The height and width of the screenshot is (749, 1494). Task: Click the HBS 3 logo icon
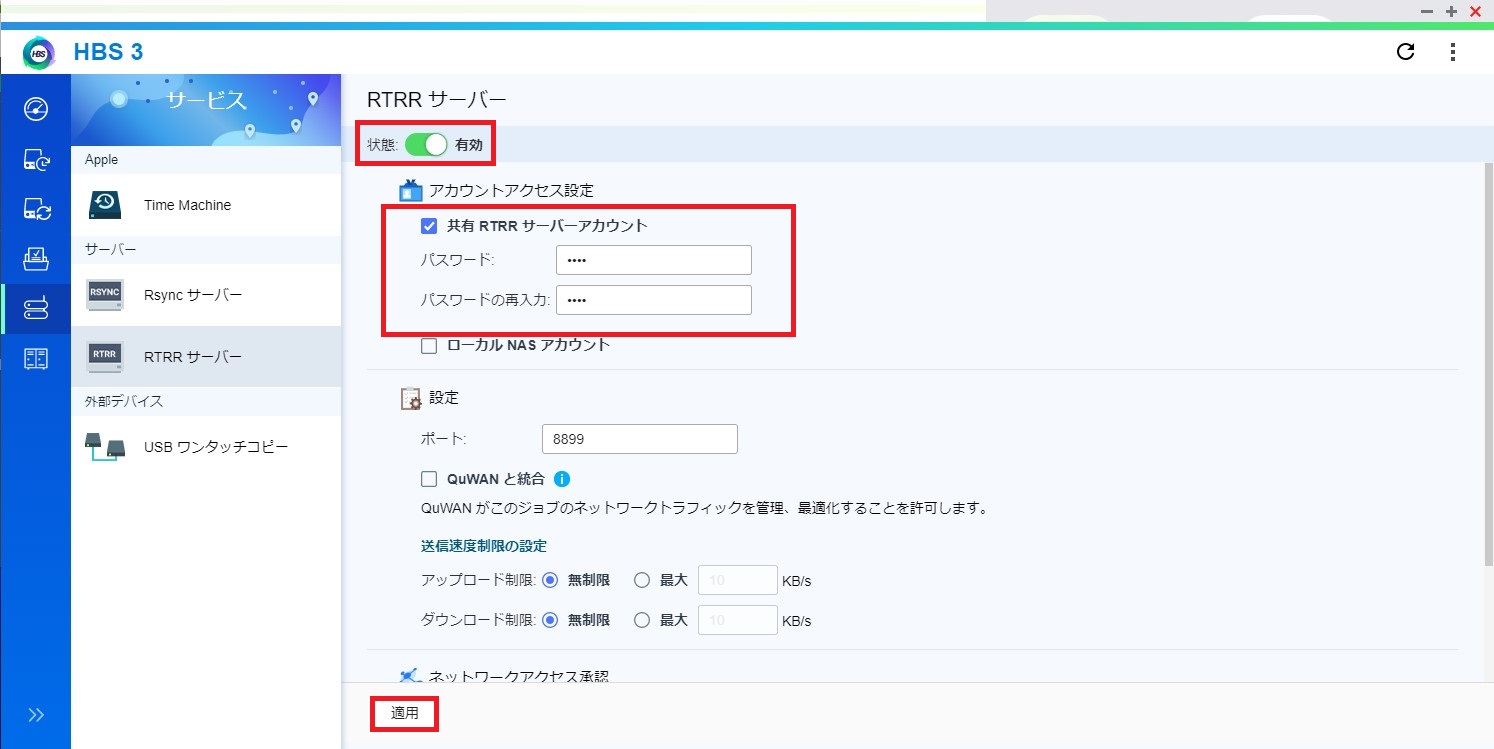39,52
